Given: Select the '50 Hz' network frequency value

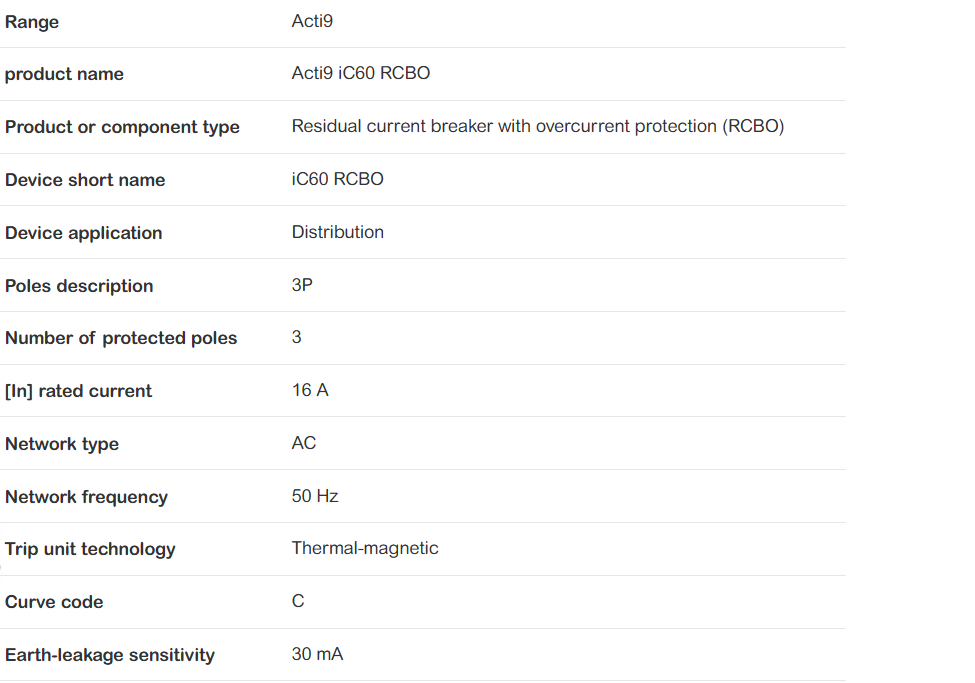Looking at the screenshot, I should click(x=315, y=497).
